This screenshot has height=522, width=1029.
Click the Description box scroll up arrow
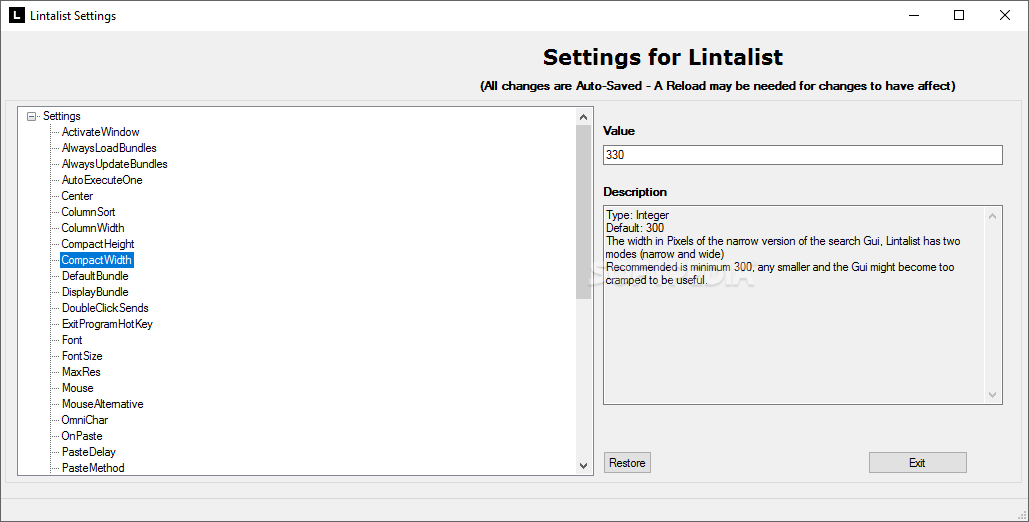[x=992, y=216]
